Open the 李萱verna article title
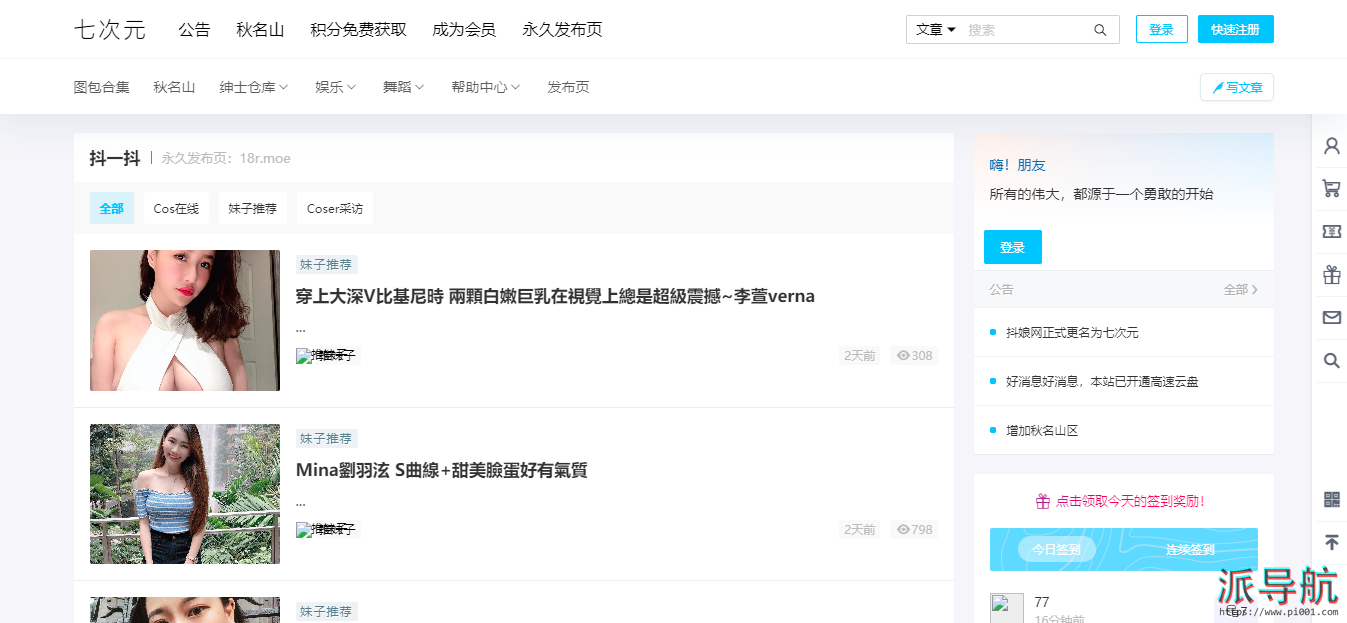 click(x=555, y=296)
